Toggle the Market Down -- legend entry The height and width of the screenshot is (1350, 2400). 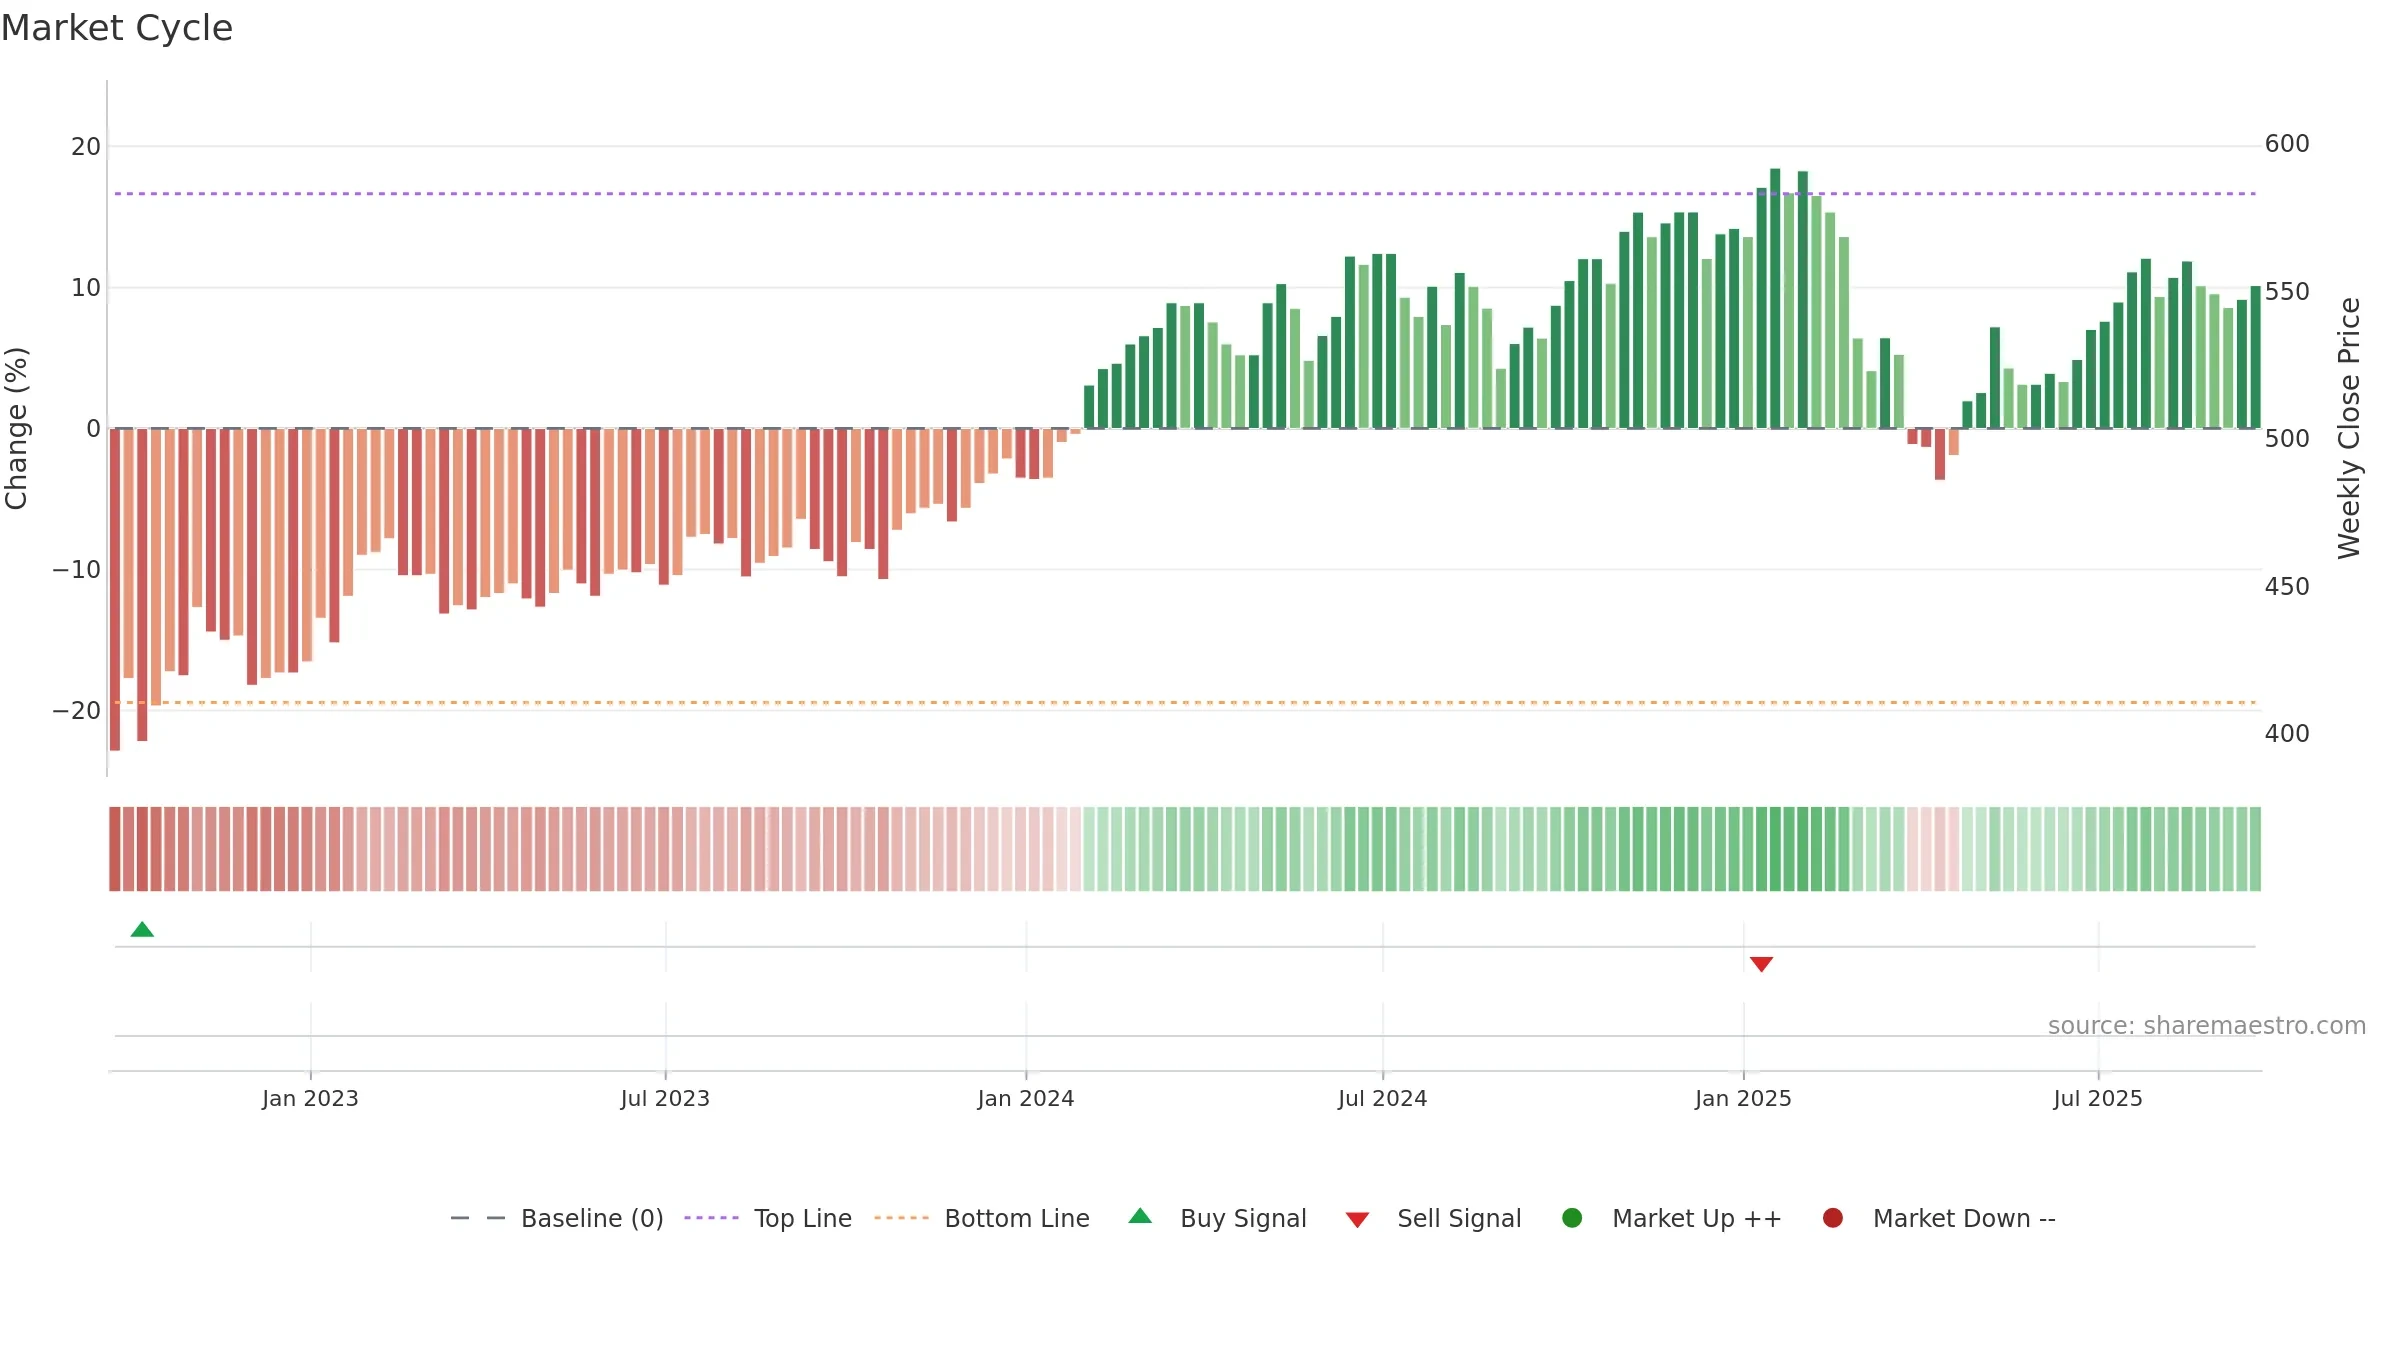click(1939, 1218)
